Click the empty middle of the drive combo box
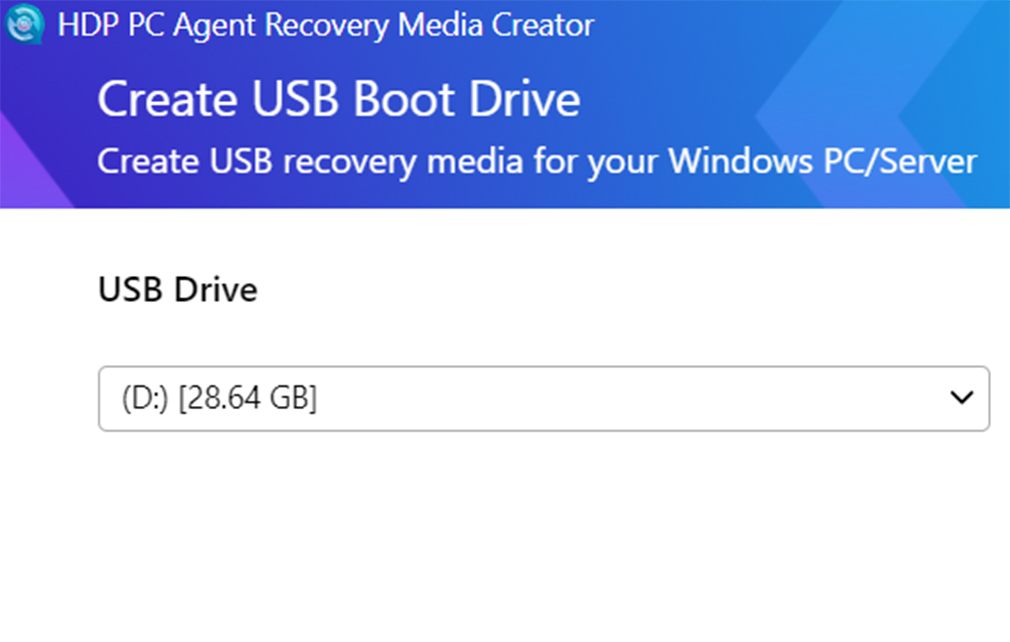The width and height of the screenshot is (1010, 642). 620,398
